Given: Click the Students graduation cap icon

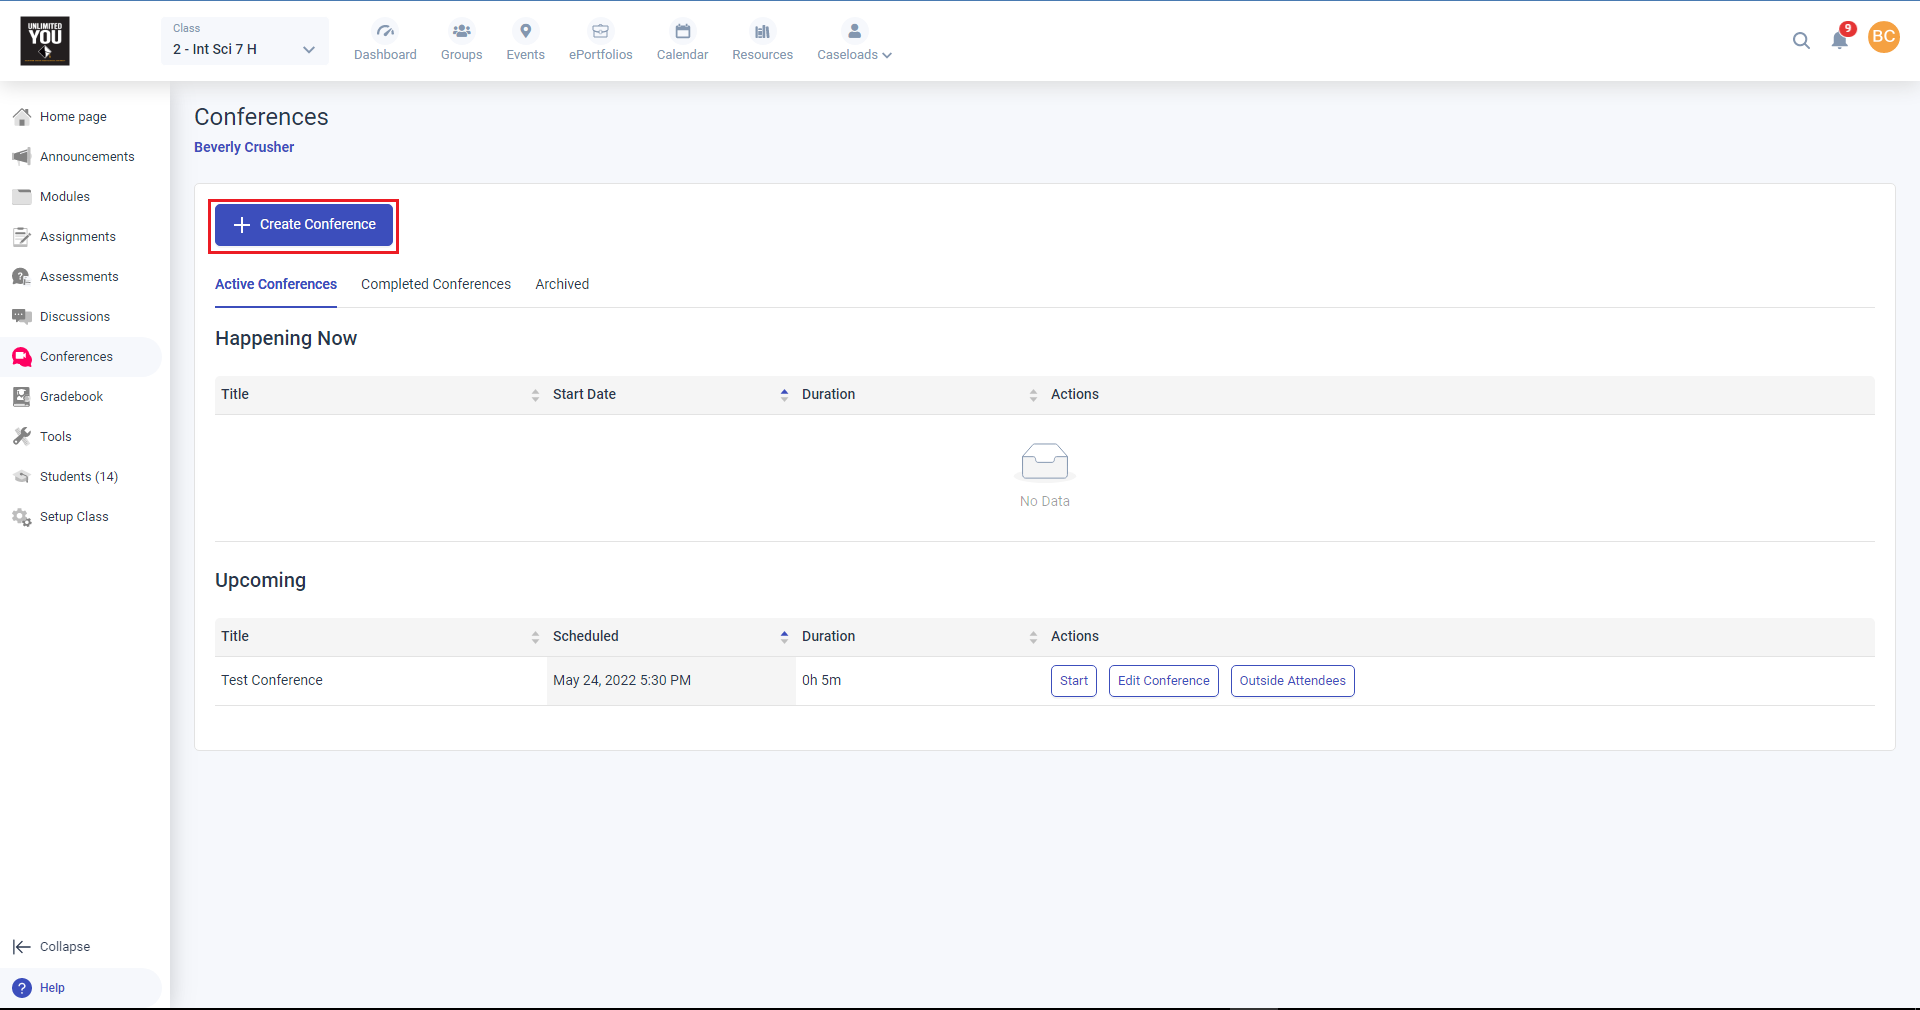Looking at the screenshot, I should tap(22, 477).
